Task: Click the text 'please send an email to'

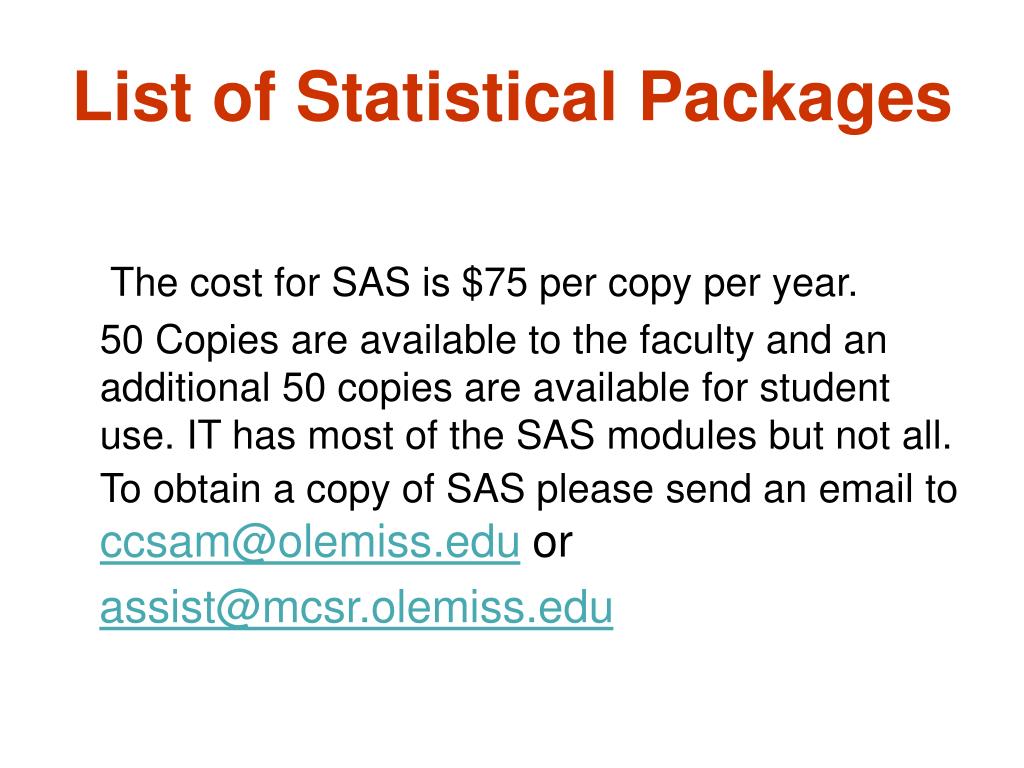Action: pos(746,490)
